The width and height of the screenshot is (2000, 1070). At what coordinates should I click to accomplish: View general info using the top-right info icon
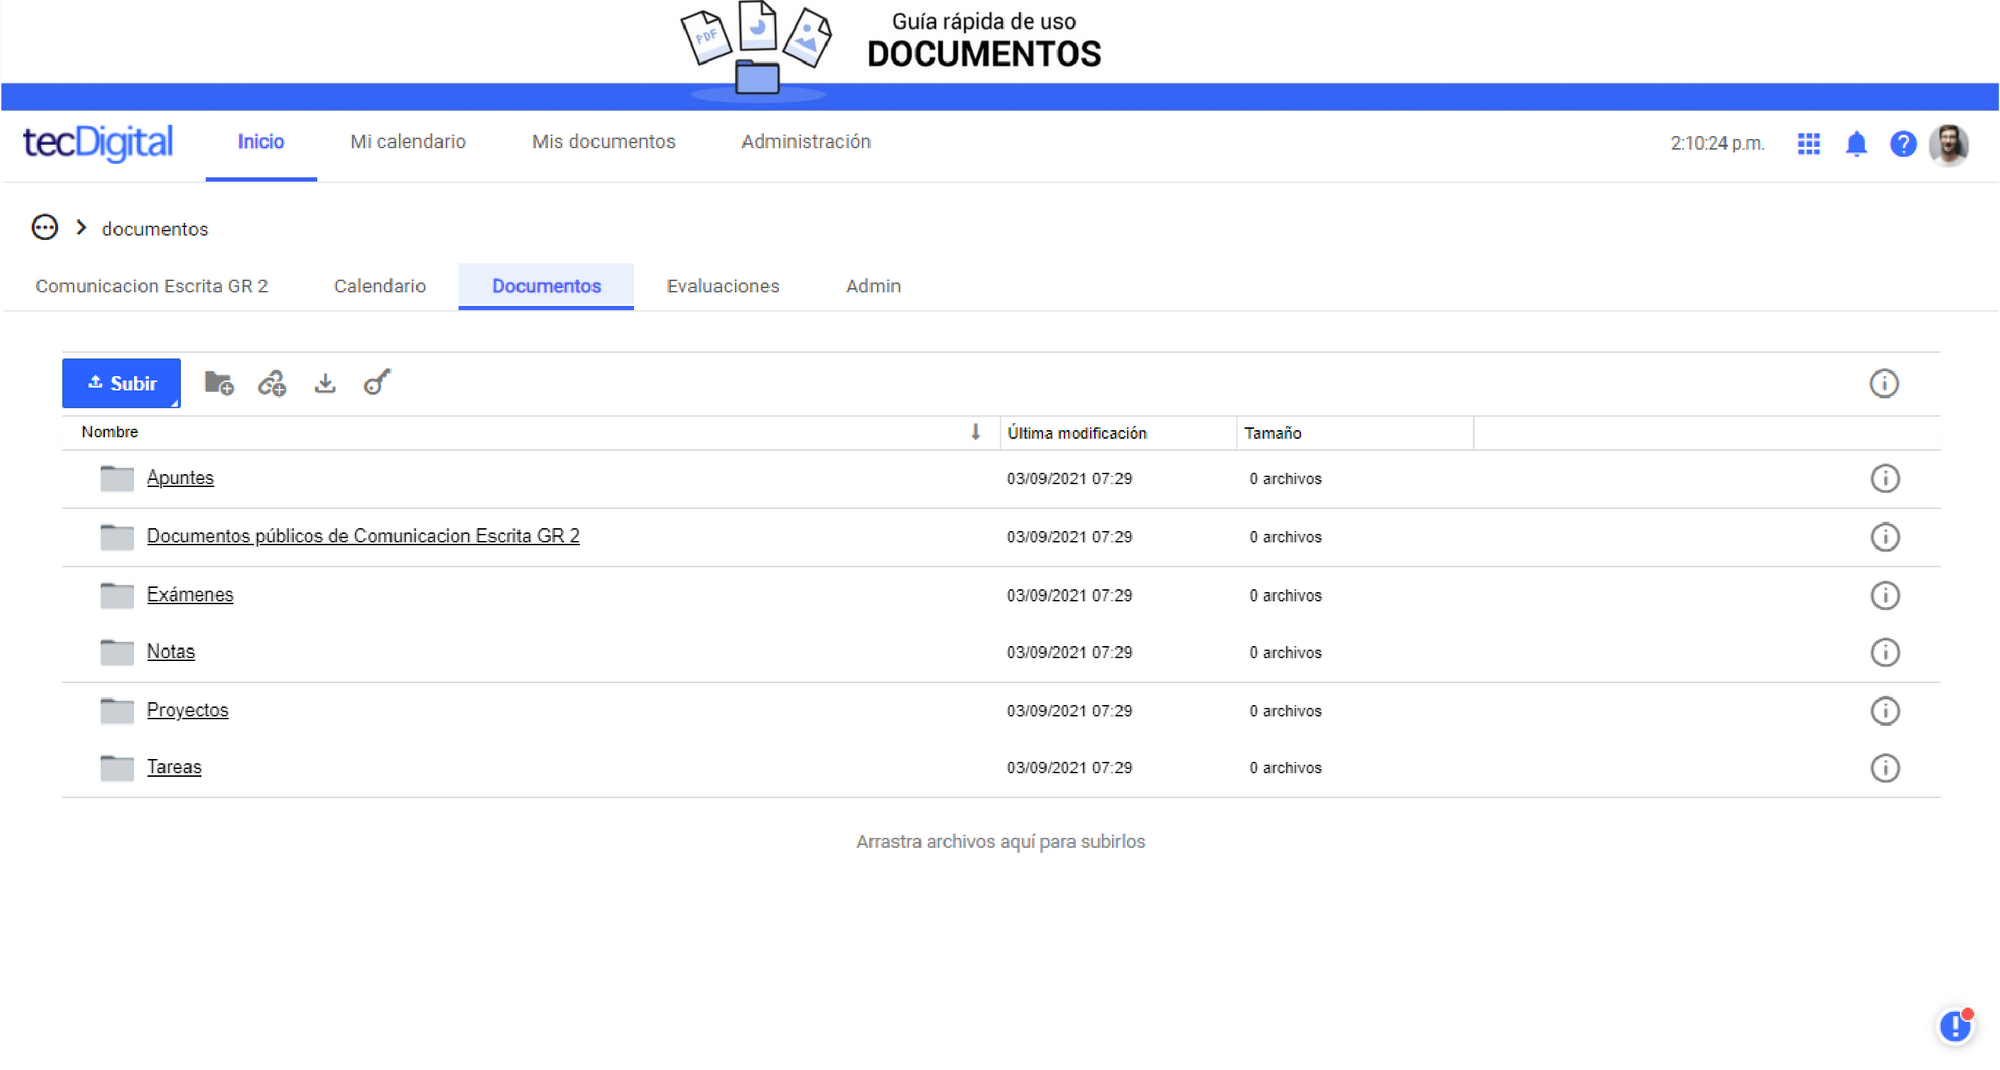pyautogui.click(x=1884, y=383)
